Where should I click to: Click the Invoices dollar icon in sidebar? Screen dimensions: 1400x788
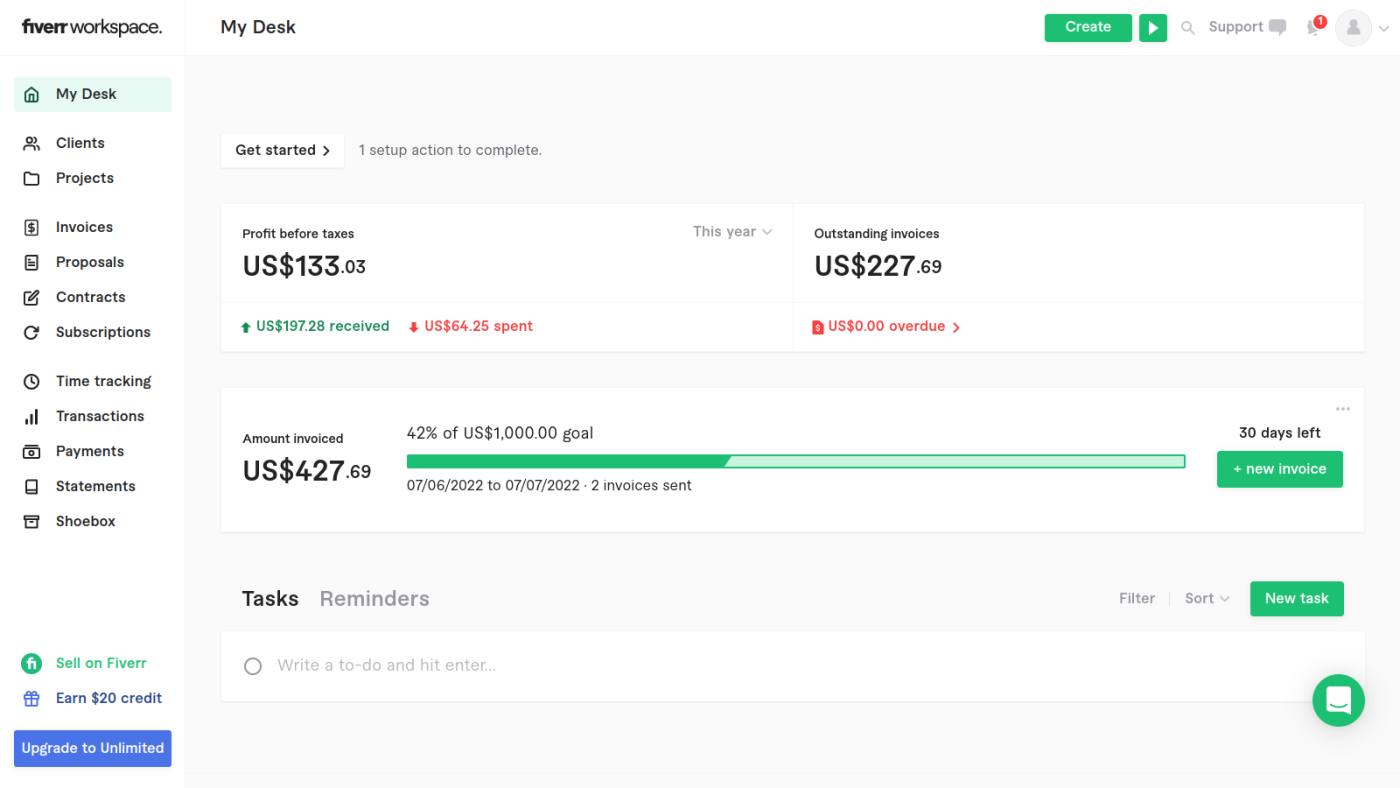coord(32,227)
